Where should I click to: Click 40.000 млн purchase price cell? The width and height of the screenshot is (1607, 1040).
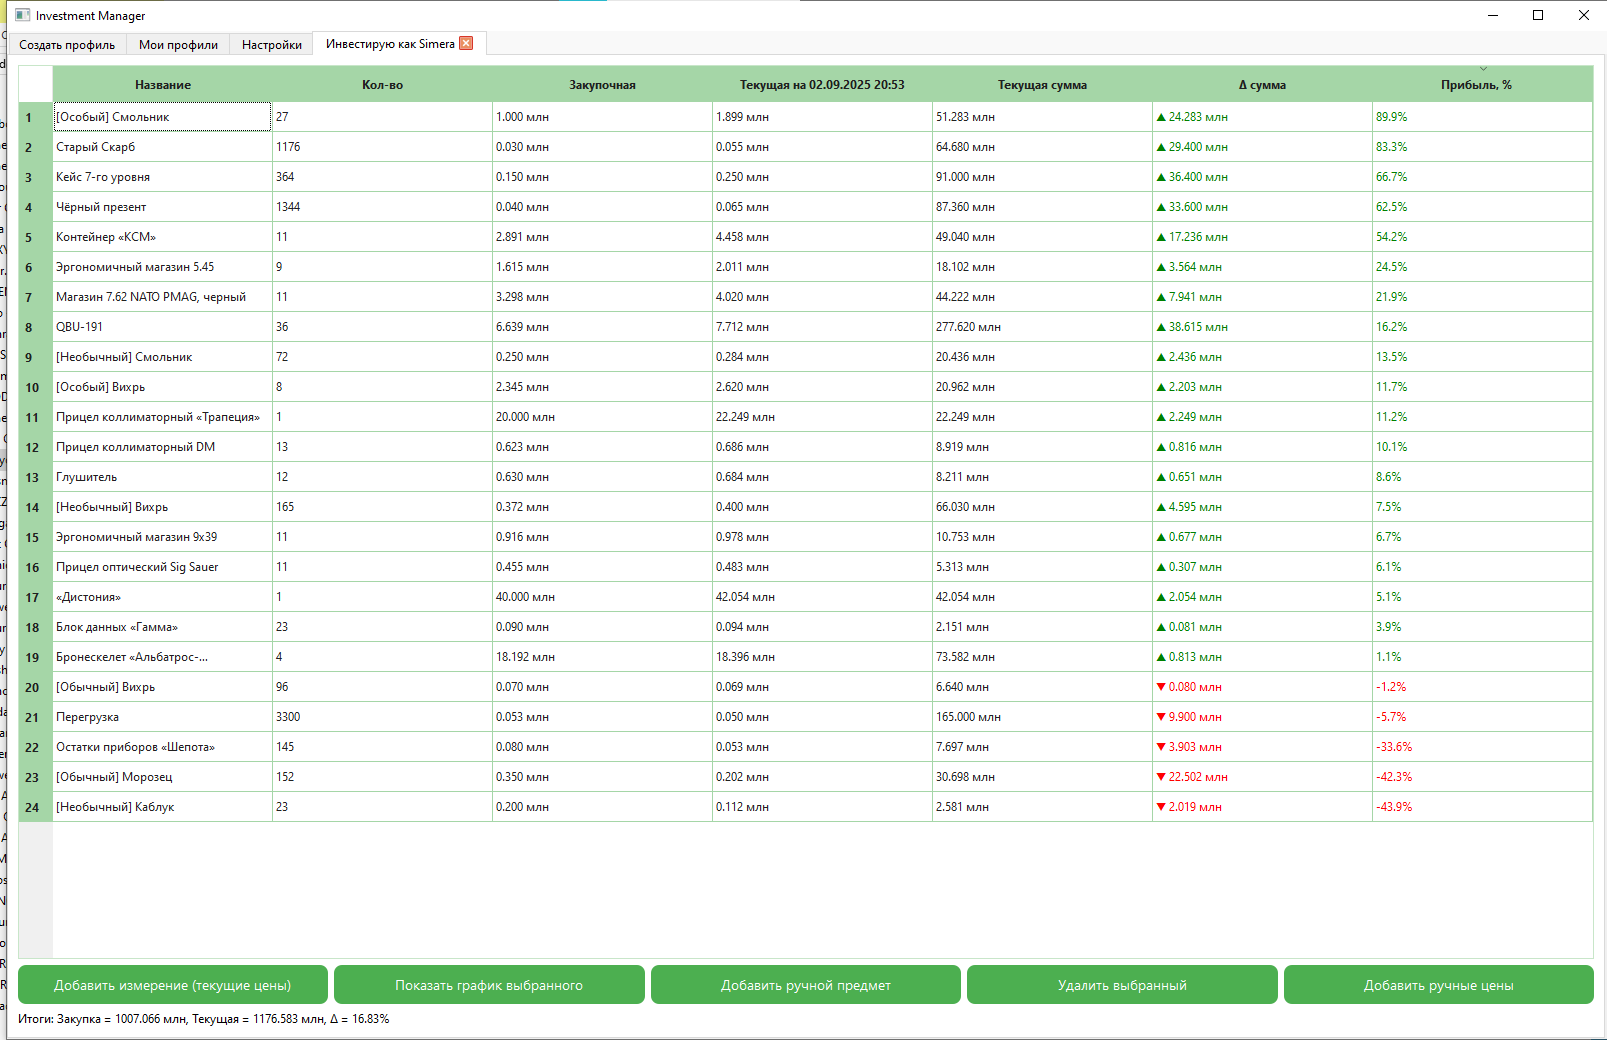[603, 597]
